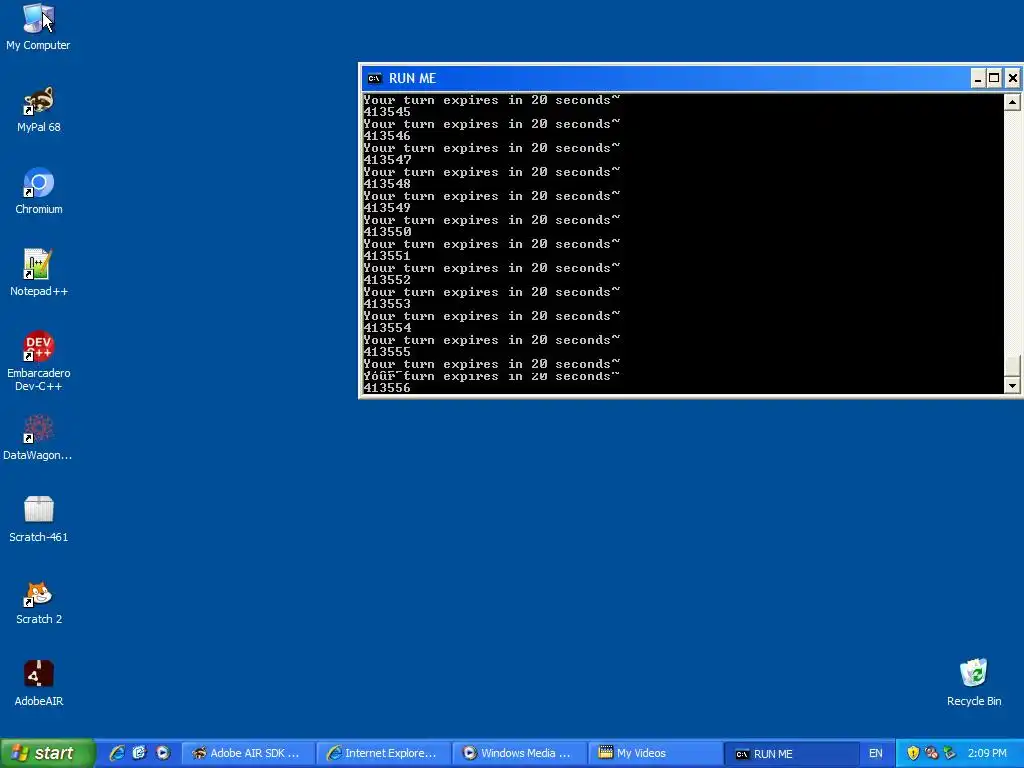Click the RUN ME taskbar button
Image resolution: width=1024 pixels, height=768 pixels.
[x=791, y=753]
